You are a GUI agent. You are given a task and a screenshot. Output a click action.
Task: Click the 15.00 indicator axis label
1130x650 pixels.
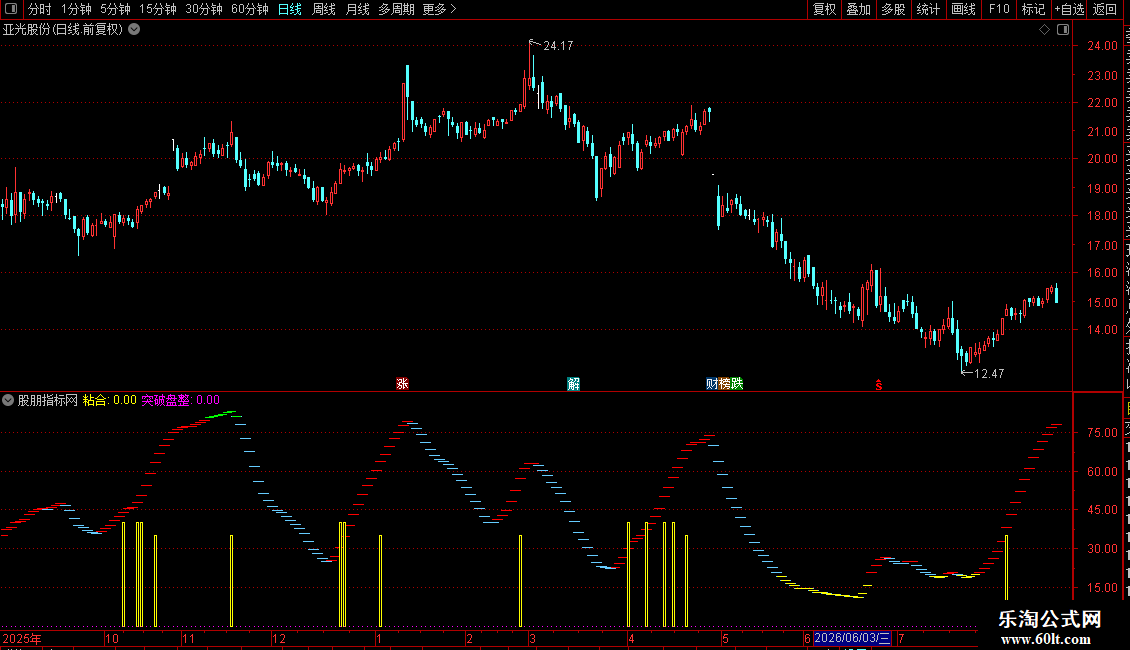1103,588
